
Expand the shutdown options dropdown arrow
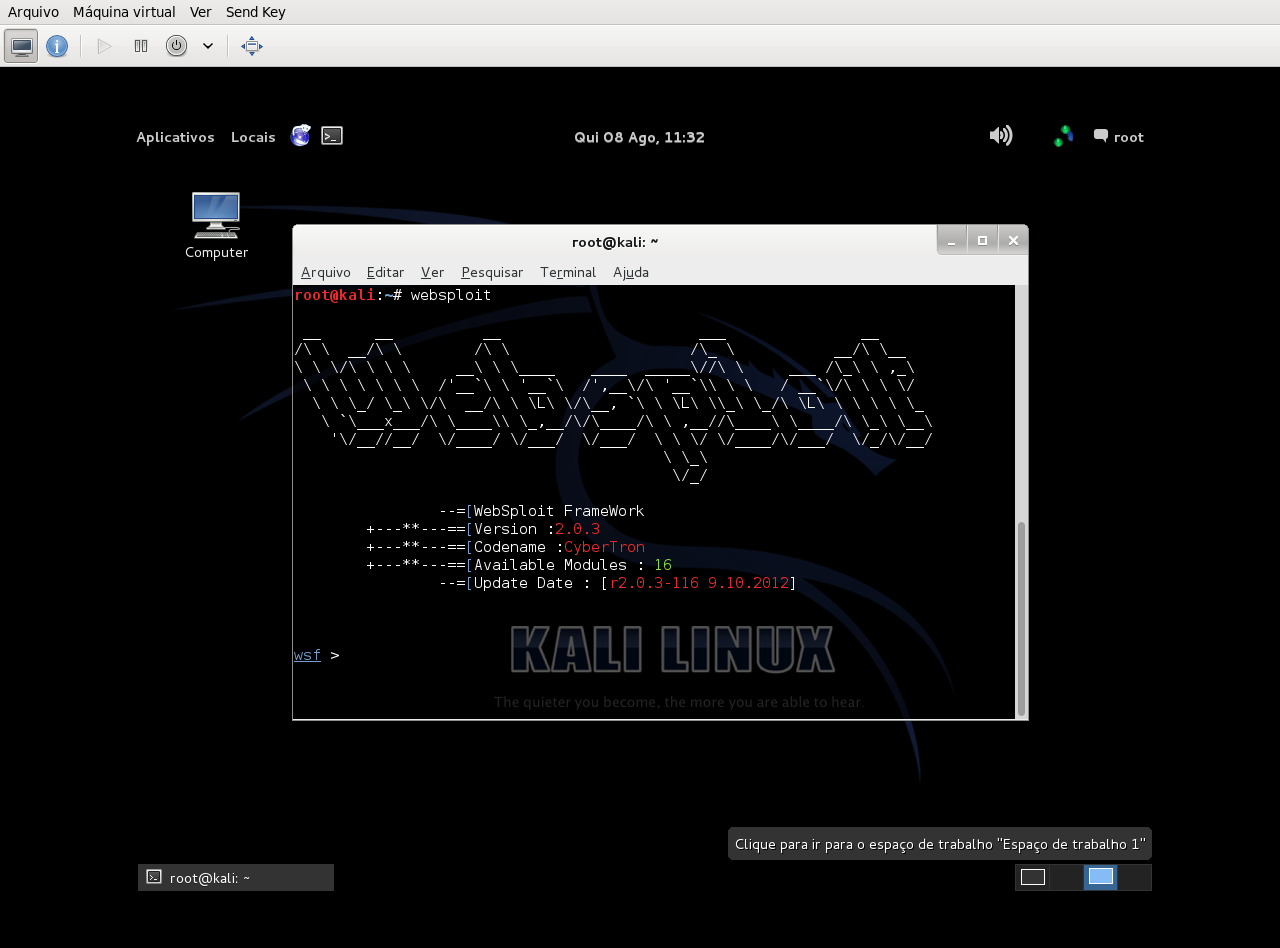click(x=208, y=46)
